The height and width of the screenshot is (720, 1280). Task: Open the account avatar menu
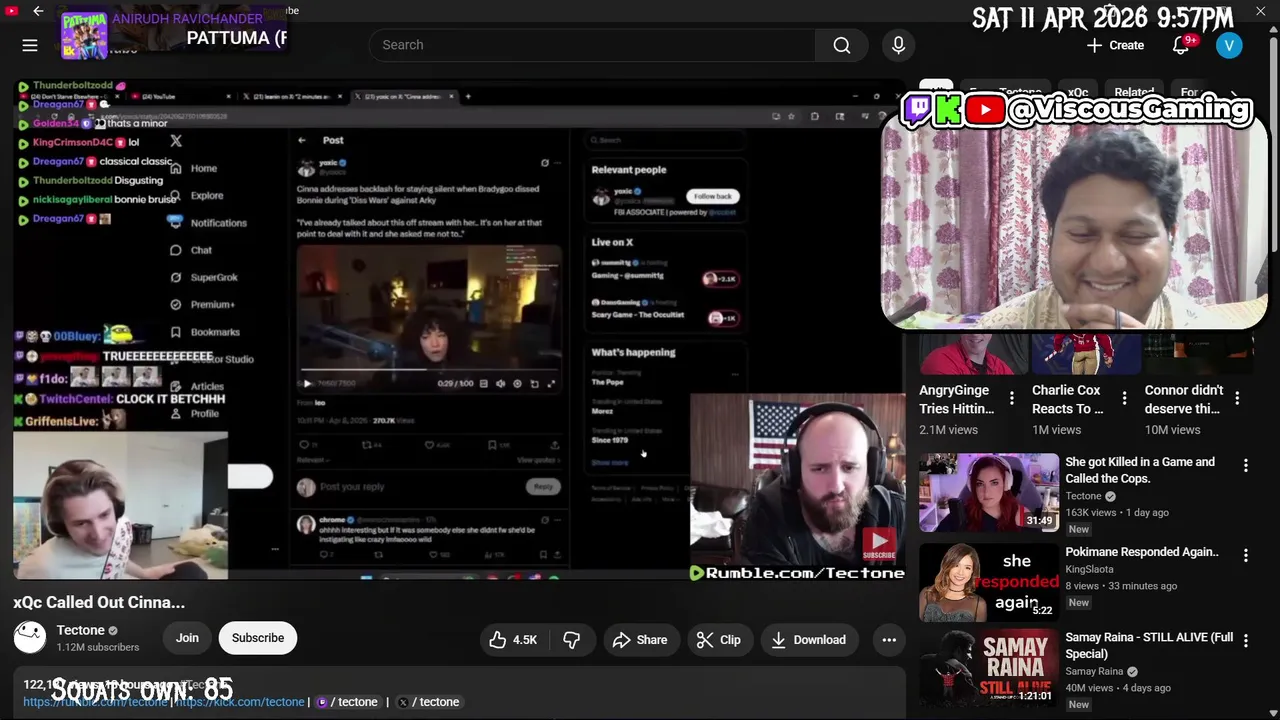[x=1229, y=45]
